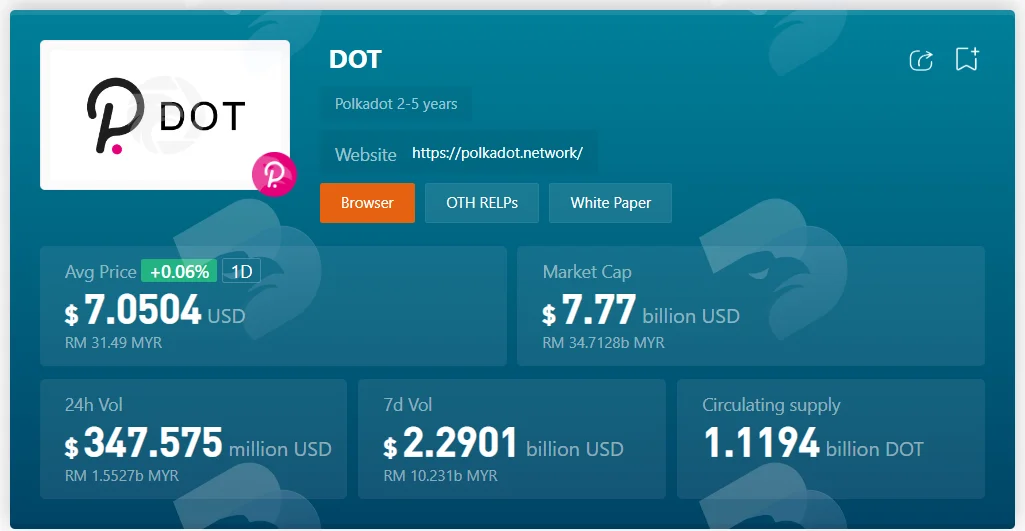The image size is (1025, 531).
Task: Open the Market Cap card
Action: pyautogui.click(x=751, y=306)
